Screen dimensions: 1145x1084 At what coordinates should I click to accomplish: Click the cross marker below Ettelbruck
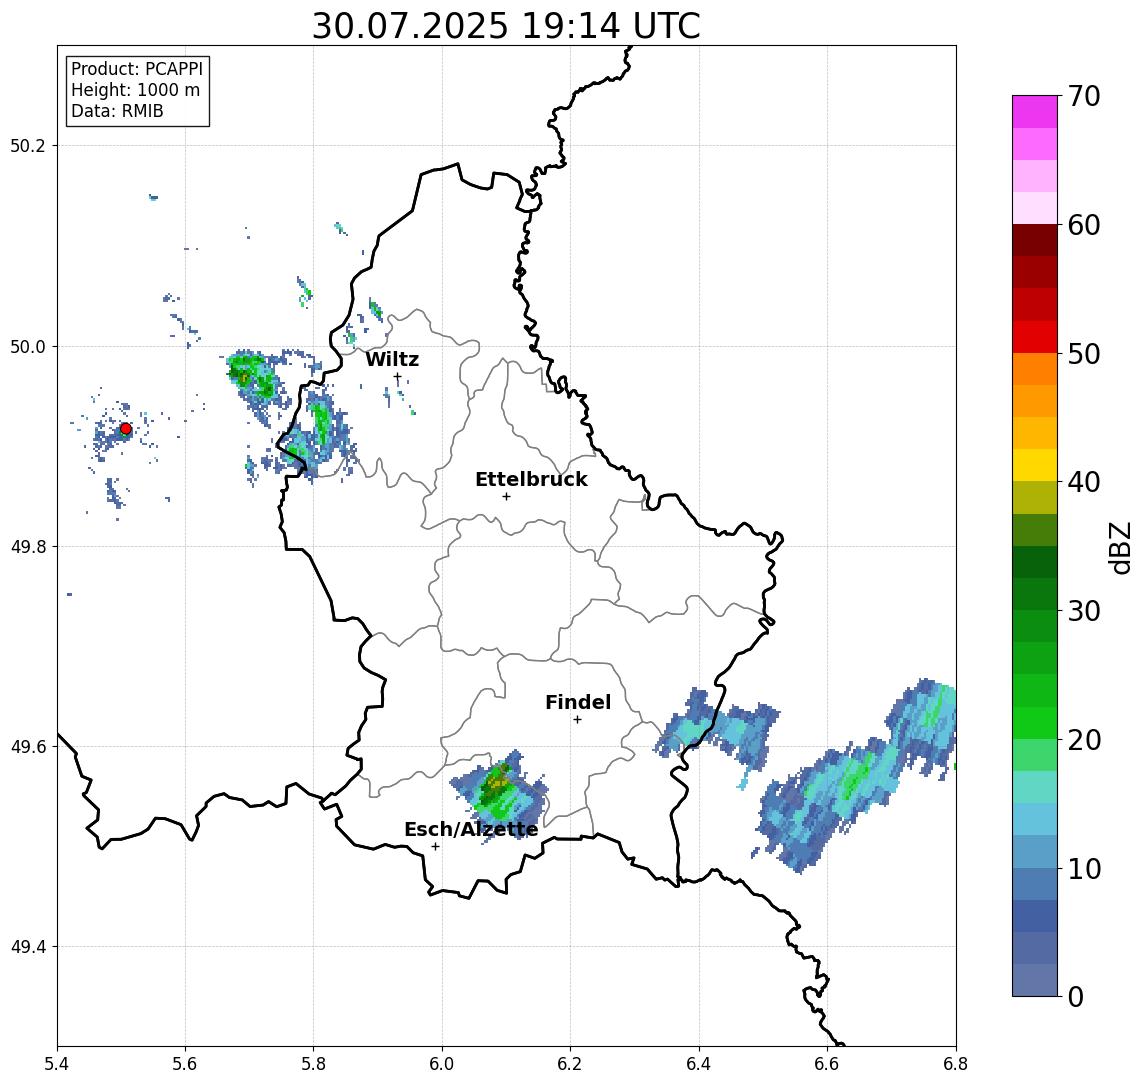point(506,497)
